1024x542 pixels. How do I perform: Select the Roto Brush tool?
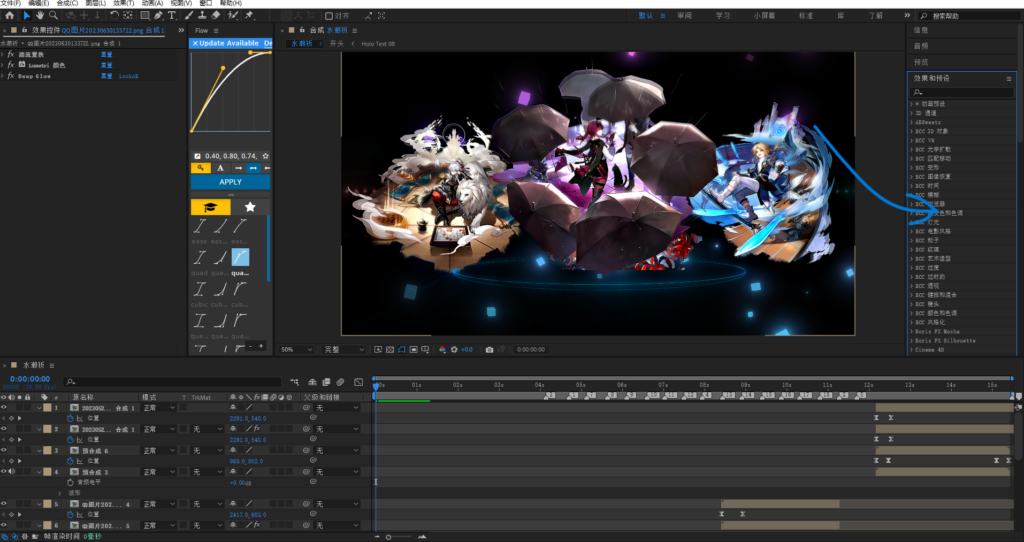(232, 16)
